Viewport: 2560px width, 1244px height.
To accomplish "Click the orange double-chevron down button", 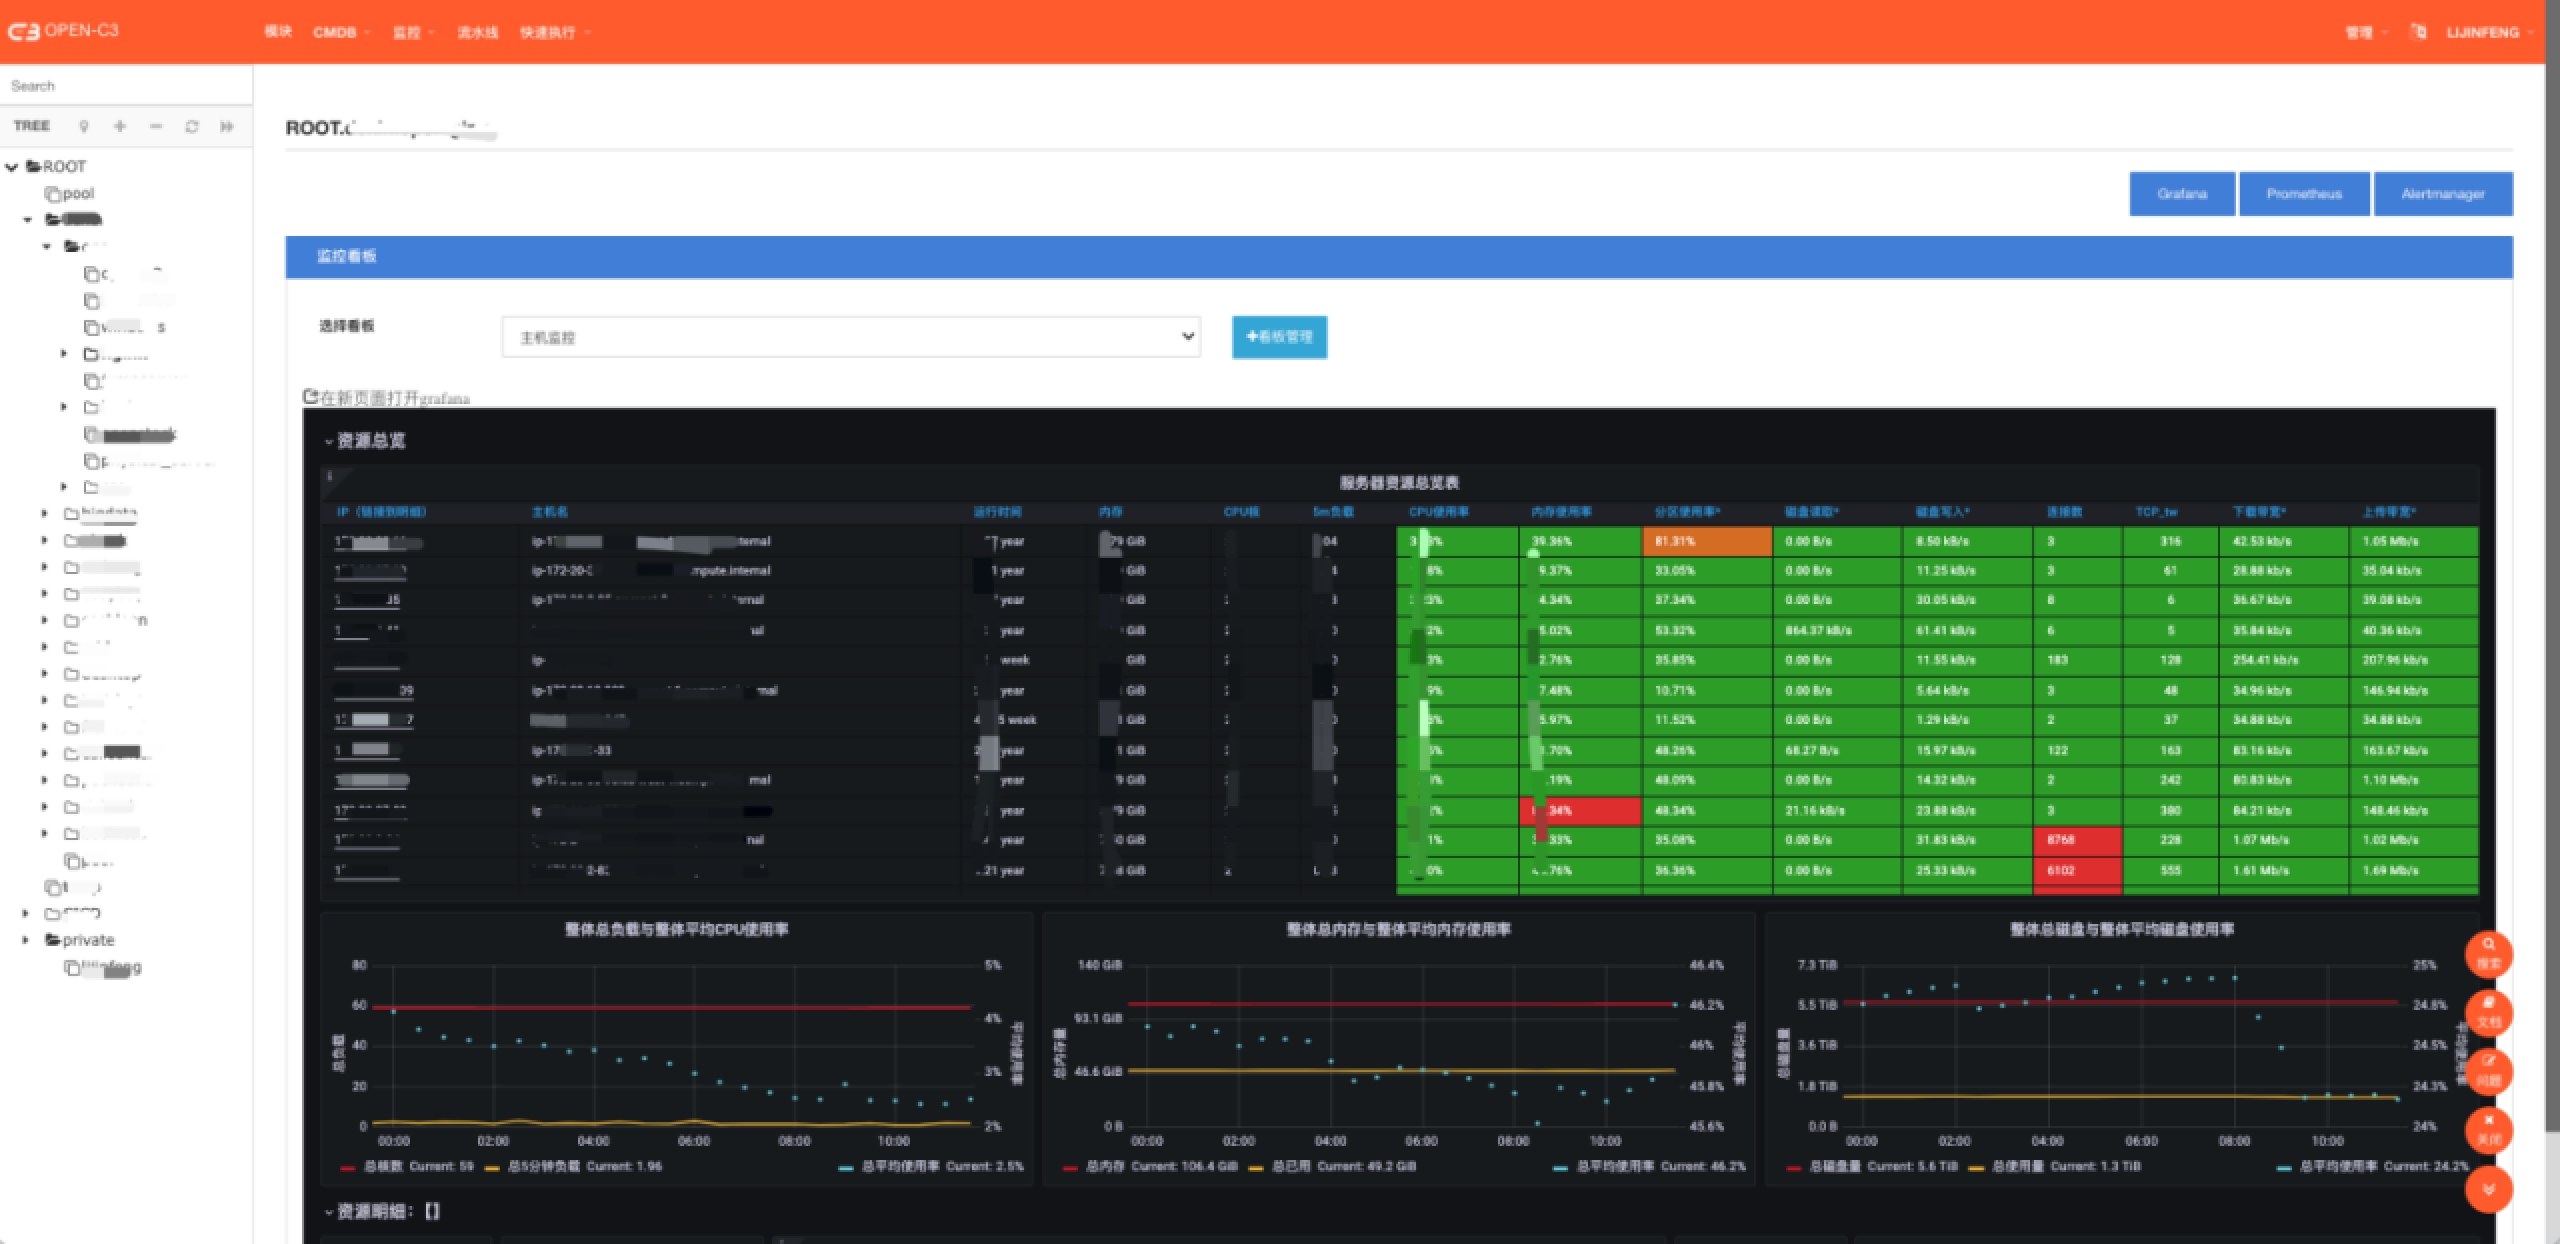I will pyautogui.click(x=2488, y=1188).
